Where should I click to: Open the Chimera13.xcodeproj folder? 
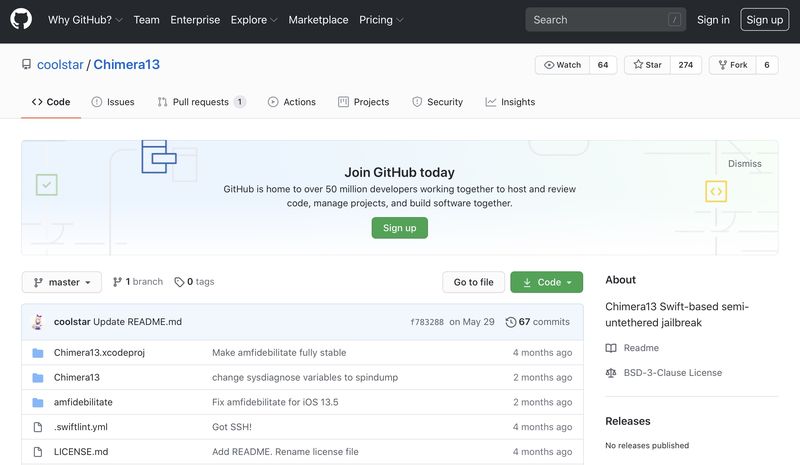pyautogui.click(x=99, y=353)
